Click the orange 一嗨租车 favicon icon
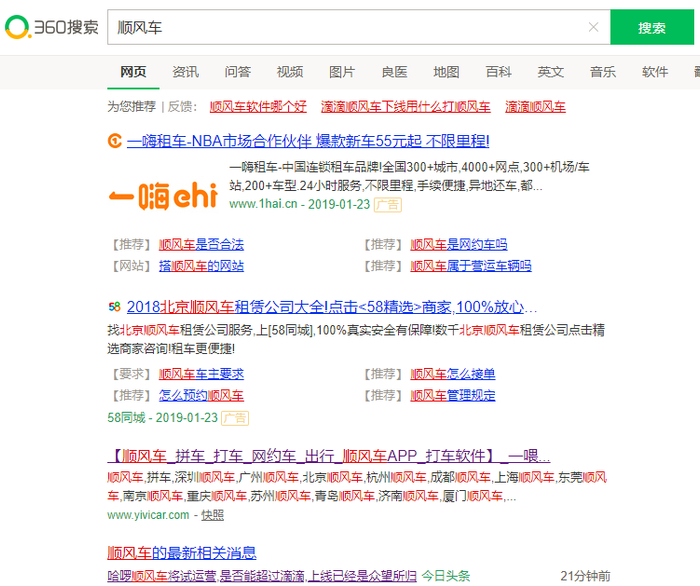700x586 pixels. point(115,141)
